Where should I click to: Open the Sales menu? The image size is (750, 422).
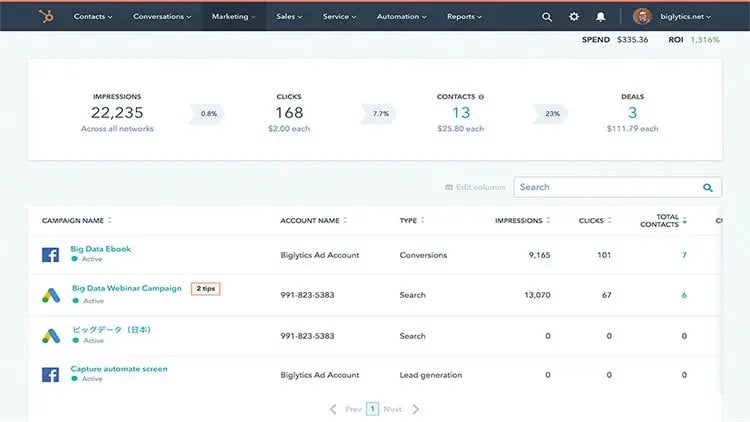click(x=289, y=17)
